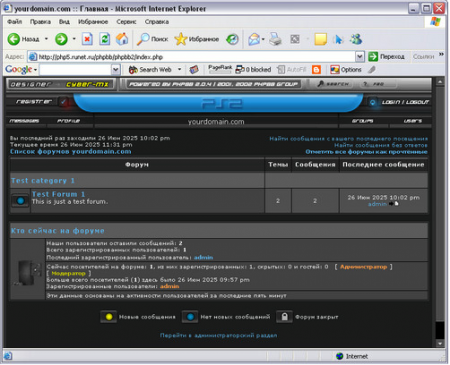Click Найти сообщения без ответов link
Viewport: 450px width, 365px height.
pyautogui.click(x=381, y=145)
